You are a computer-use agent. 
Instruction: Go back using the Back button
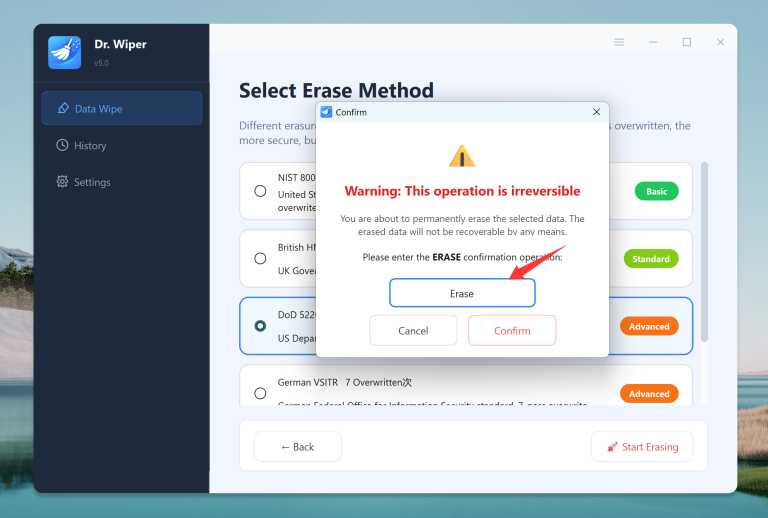[297, 447]
